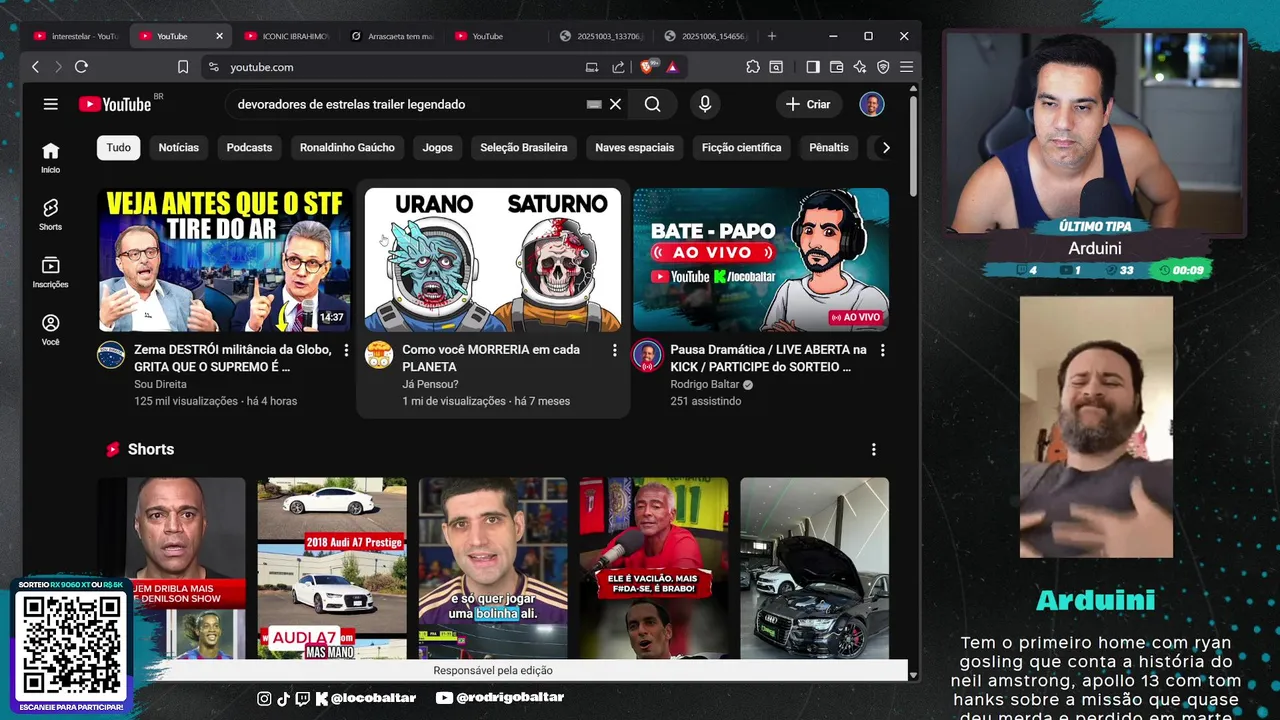Open the Sou Direita channel avatar
This screenshot has width=1280, height=720.
tap(111, 355)
